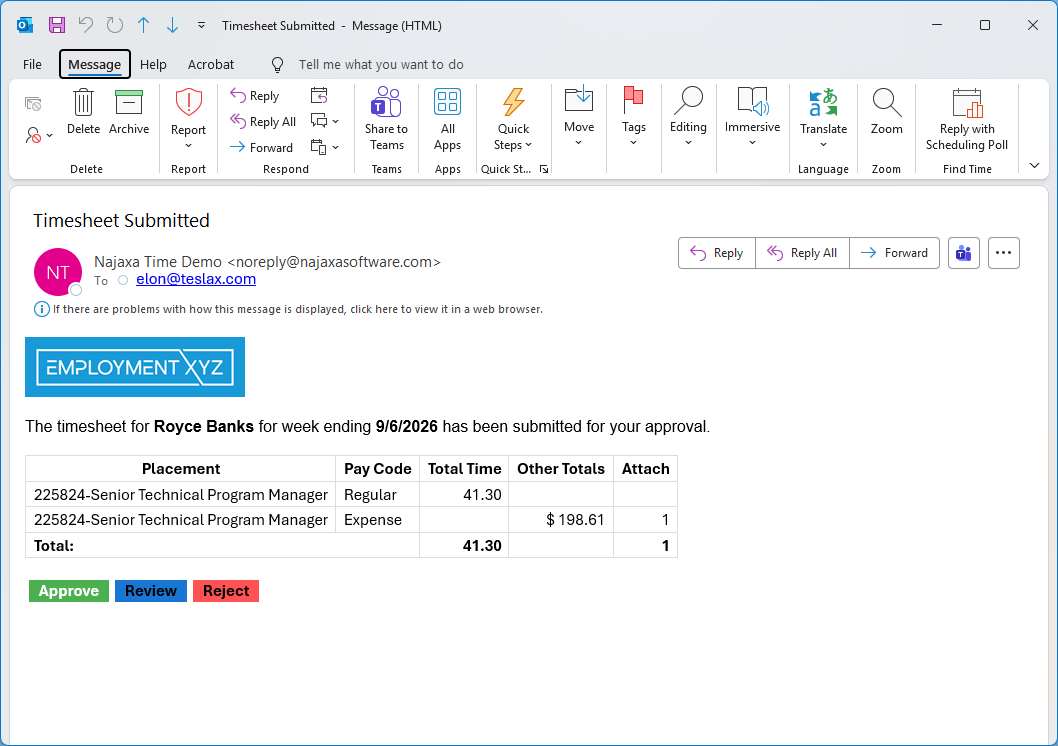Open the More respond actions dropdown
This screenshot has height=746, width=1058.
tap(325, 147)
